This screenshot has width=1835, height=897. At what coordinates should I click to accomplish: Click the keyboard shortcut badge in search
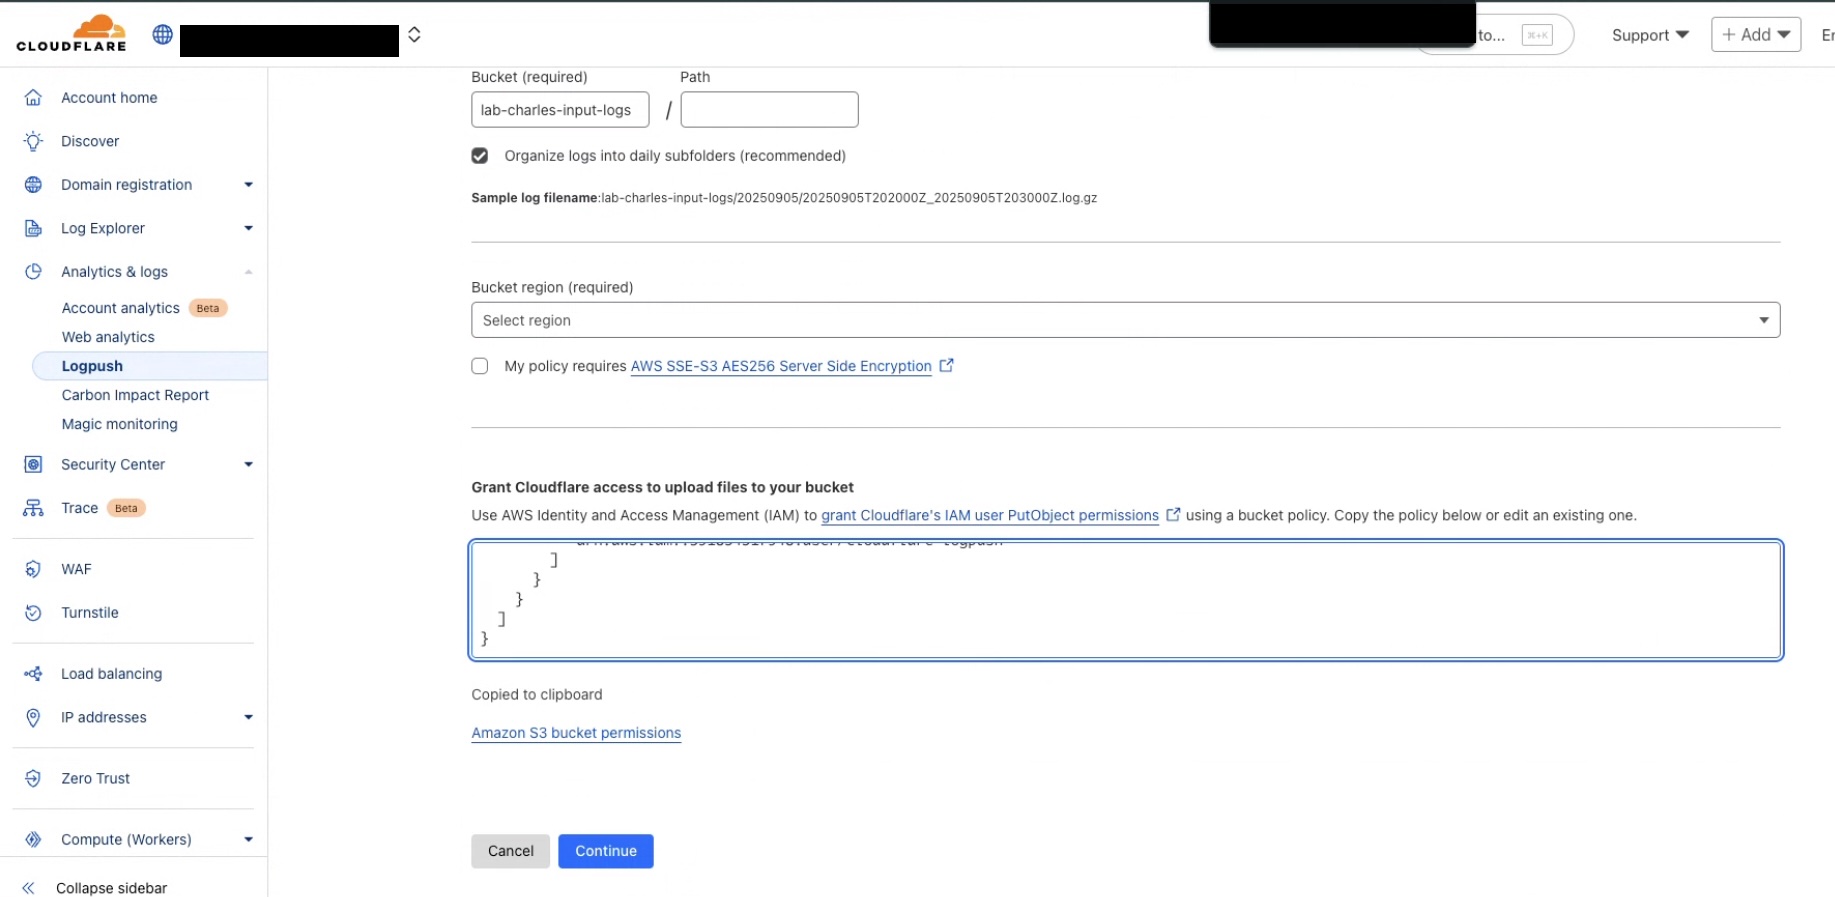click(1537, 35)
